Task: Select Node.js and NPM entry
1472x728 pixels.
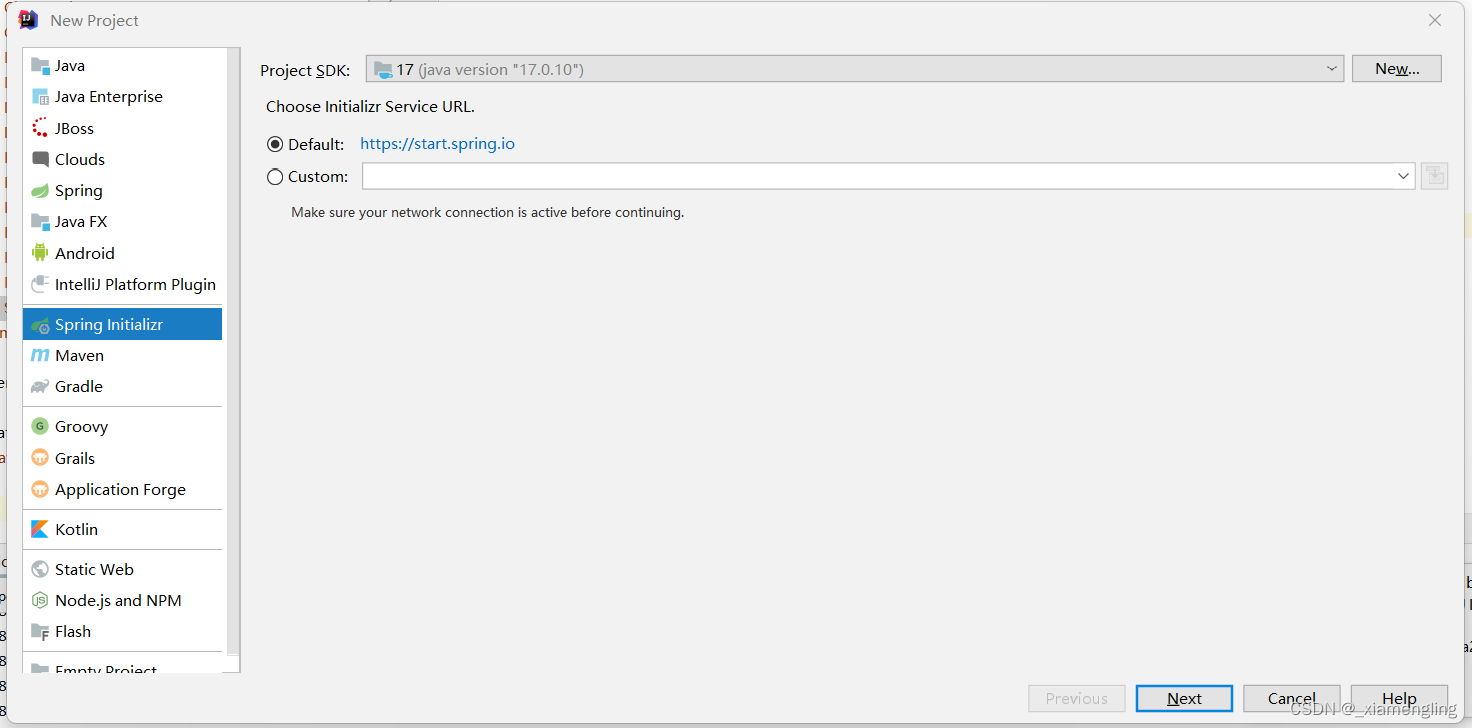Action: (122, 600)
